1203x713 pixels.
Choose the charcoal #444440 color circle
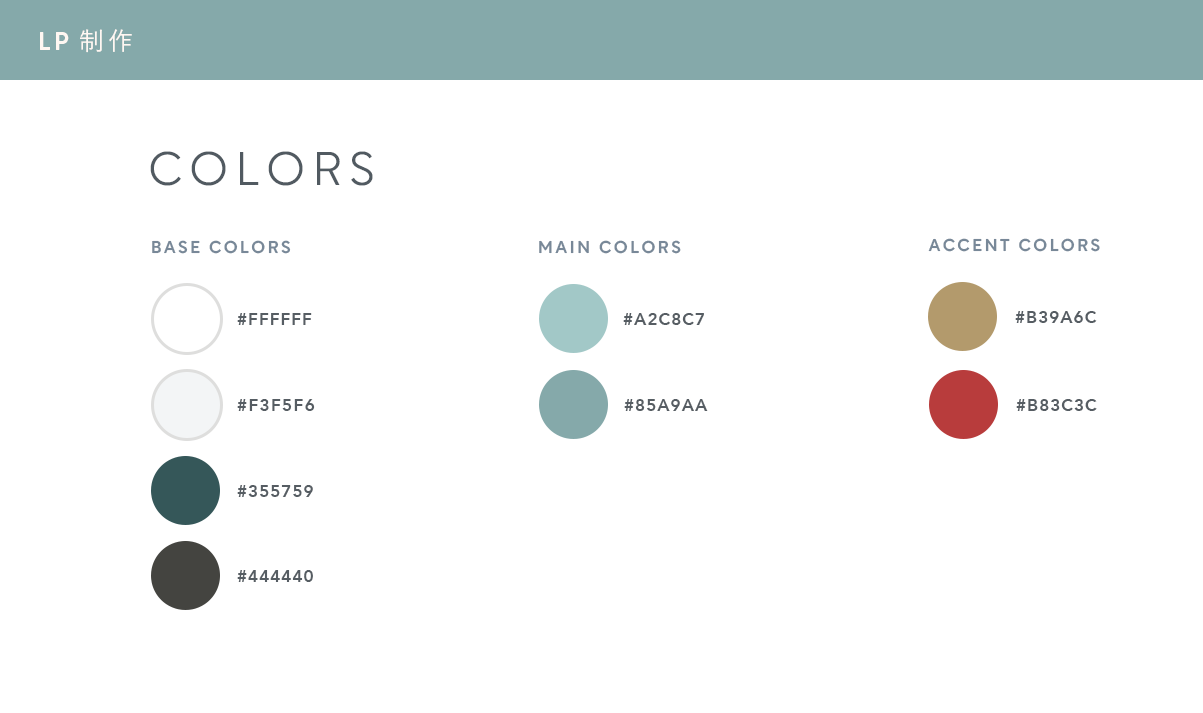tap(185, 575)
